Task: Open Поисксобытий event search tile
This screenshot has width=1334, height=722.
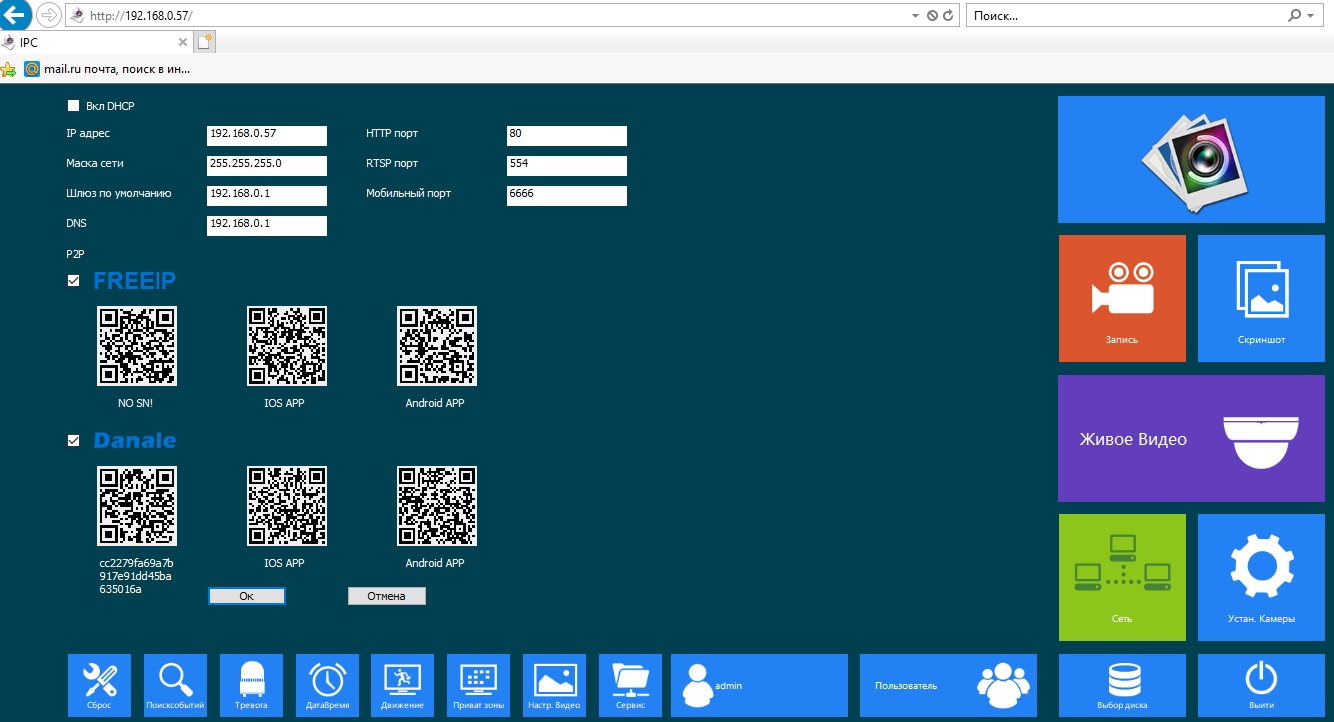Action: (x=175, y=685)
